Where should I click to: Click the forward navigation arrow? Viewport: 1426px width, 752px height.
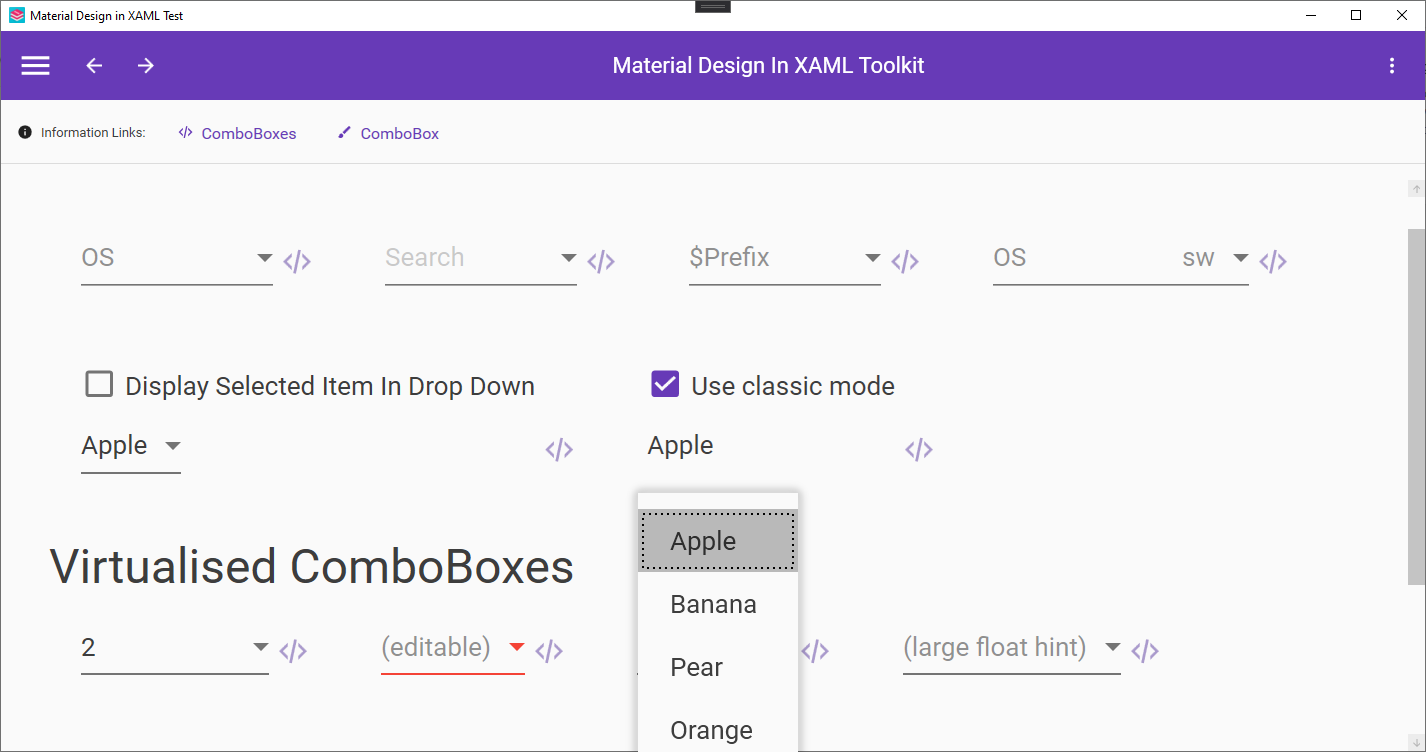145,65
